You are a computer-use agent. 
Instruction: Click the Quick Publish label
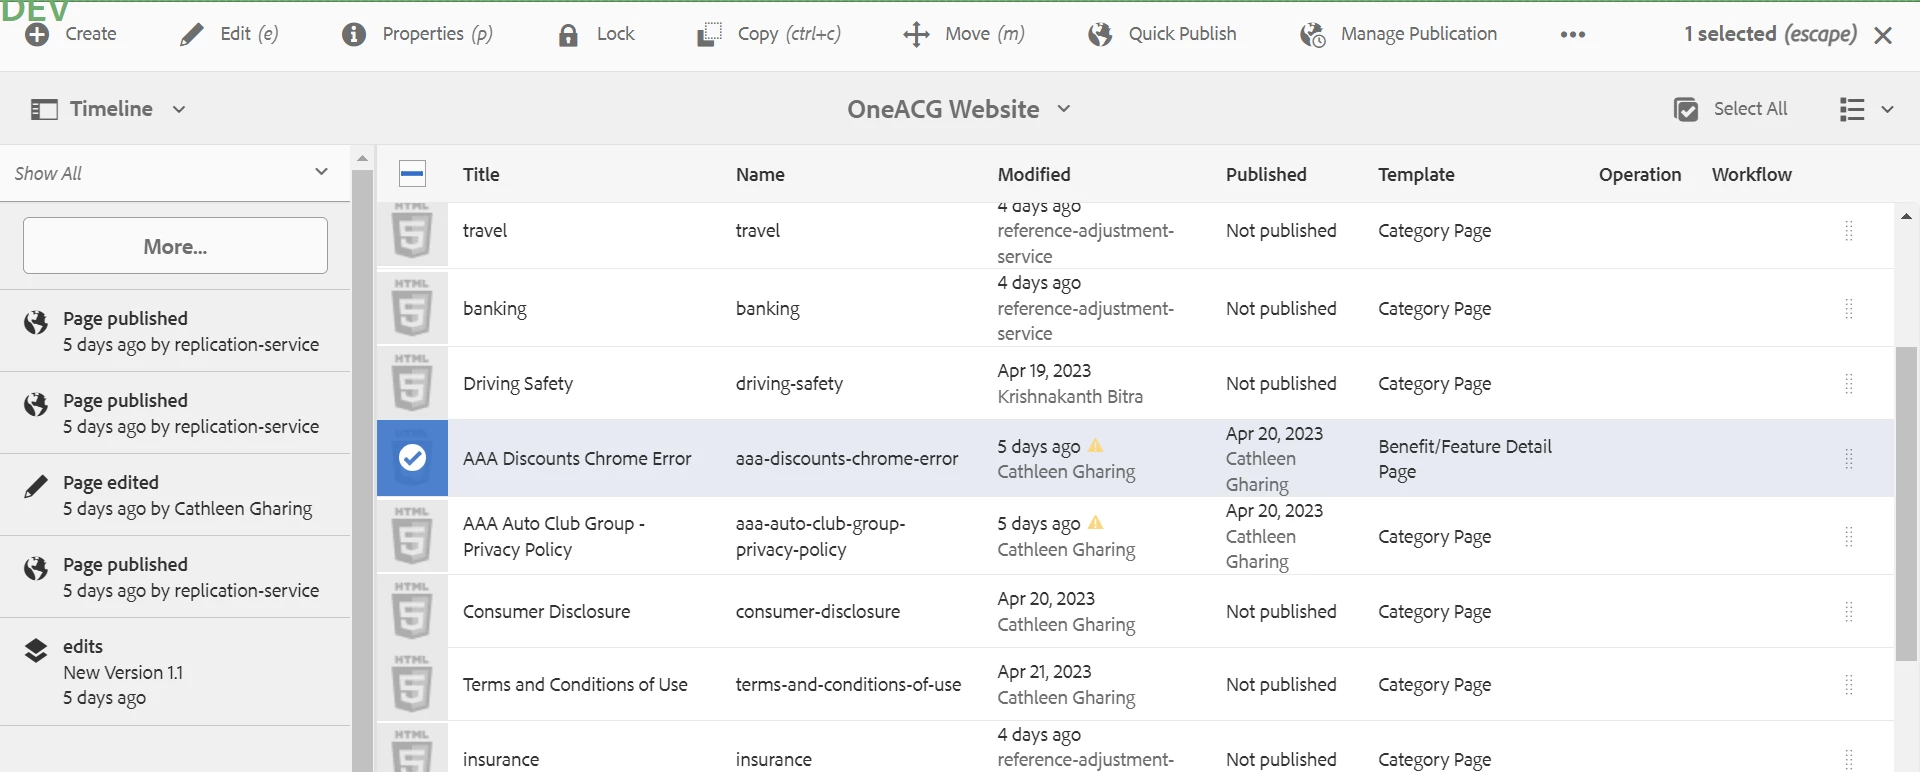click(x=1182, y=34)
